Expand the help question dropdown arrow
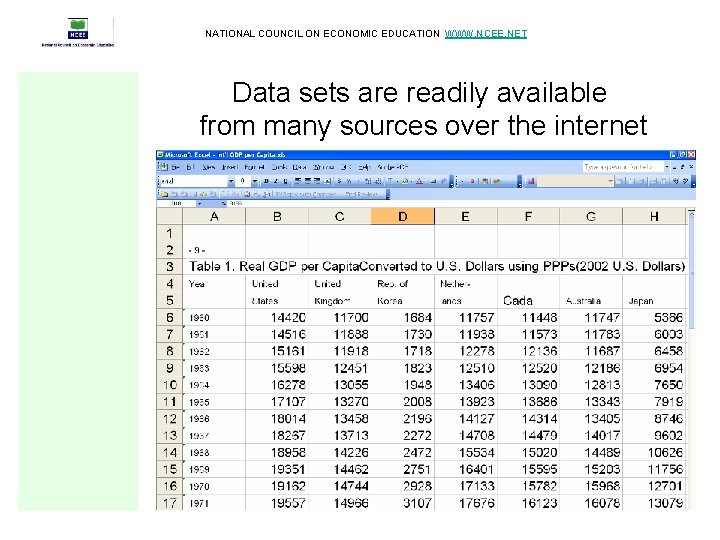Screen dimensions: 720x540 click(667, 167)
